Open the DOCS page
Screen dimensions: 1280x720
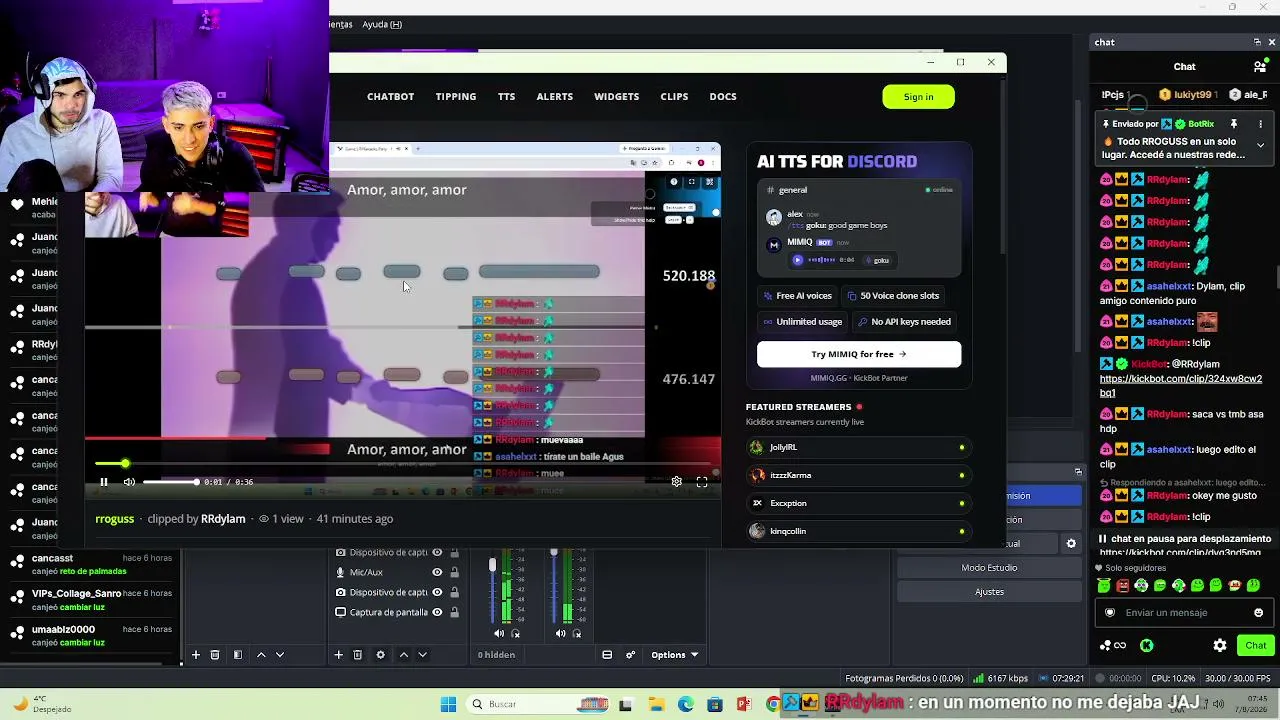(x=723, y=97)
